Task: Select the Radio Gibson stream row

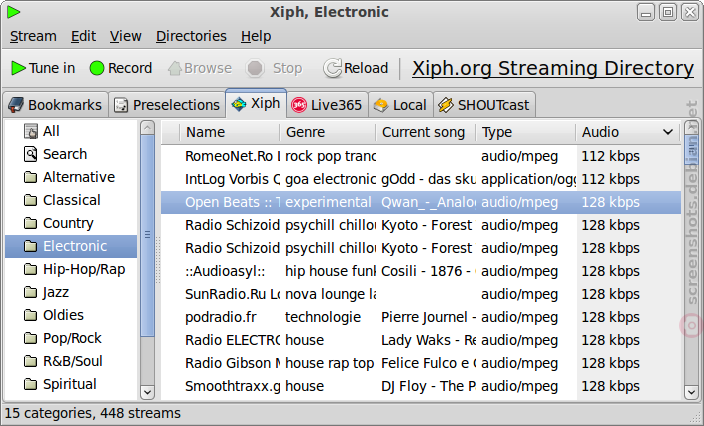Action: point(421,363)
